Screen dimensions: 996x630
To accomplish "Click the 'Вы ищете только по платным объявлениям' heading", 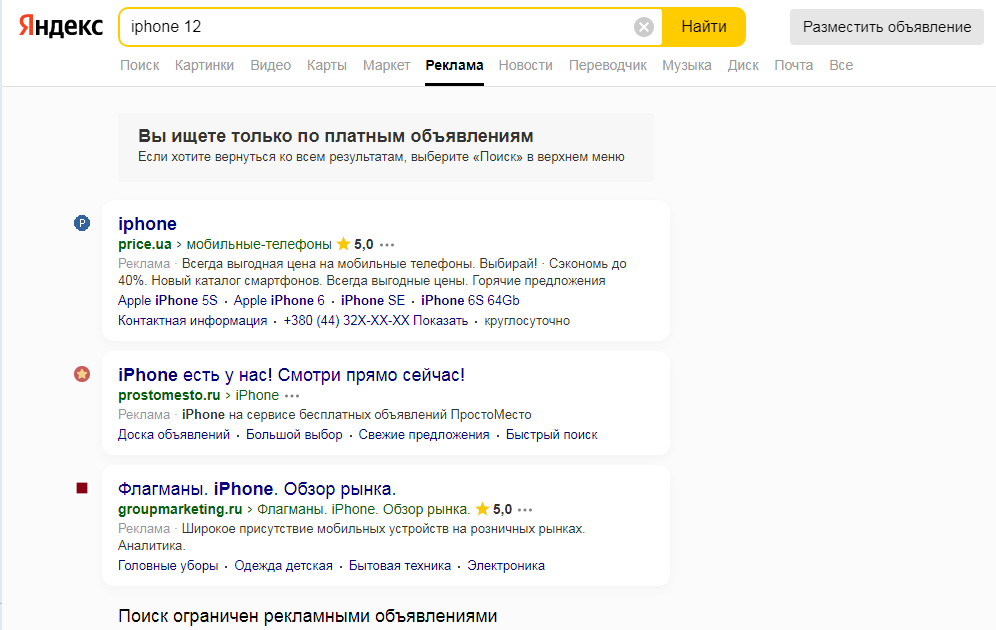I will pyautogui.click(x=335, y=136).
